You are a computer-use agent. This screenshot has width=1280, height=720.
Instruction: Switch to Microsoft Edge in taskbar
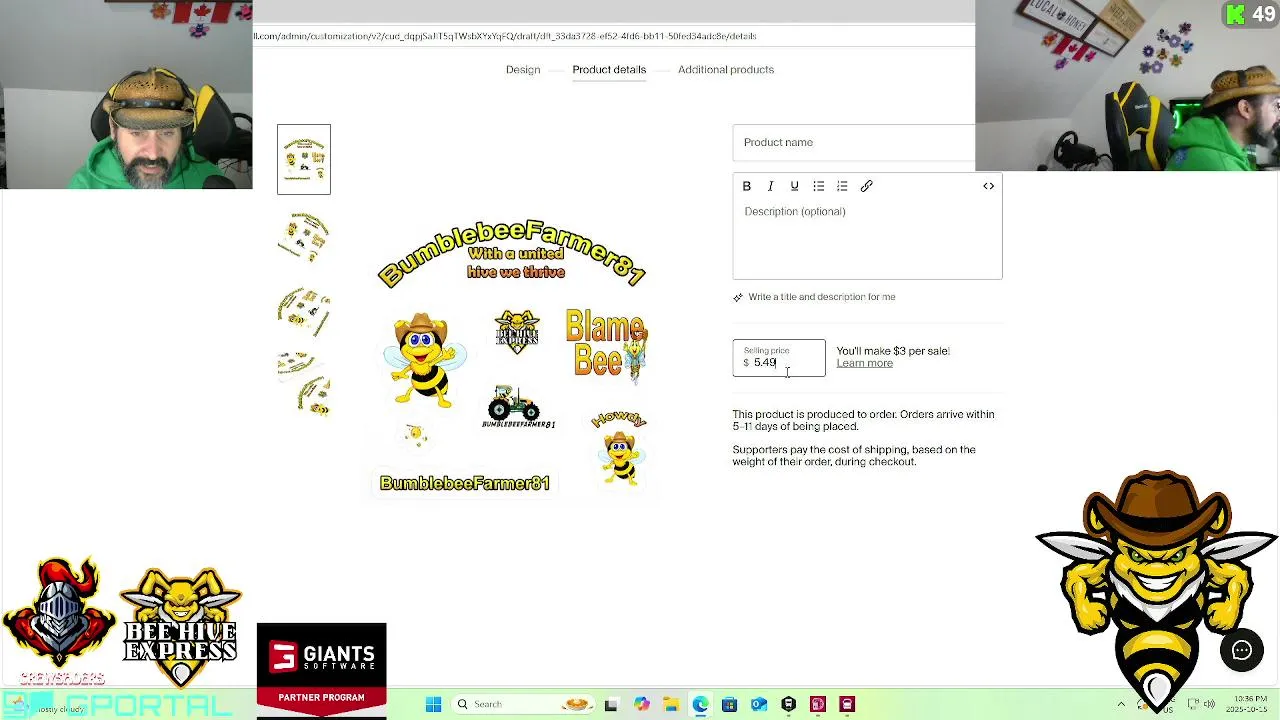click(700, 704)
